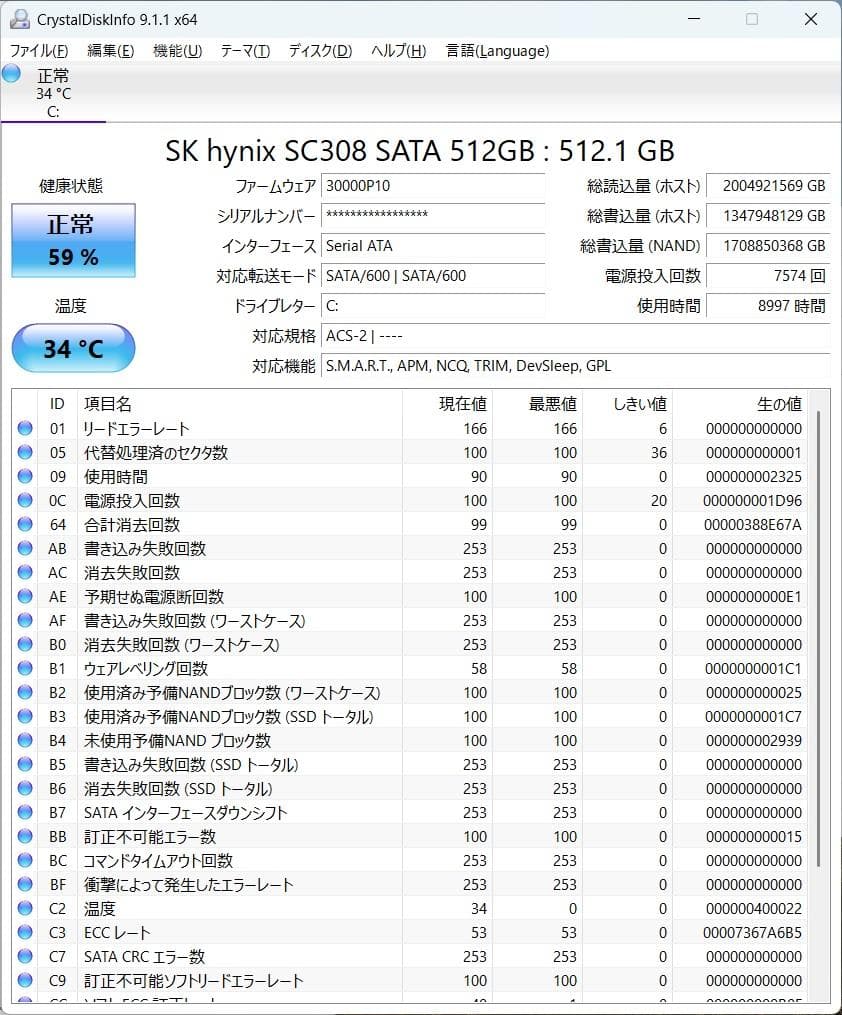Viewport: 842px width, 1015px height.
Task: Click the status orb of row AB 書き込み失敗回数
Action: click(x=25, y=548)
